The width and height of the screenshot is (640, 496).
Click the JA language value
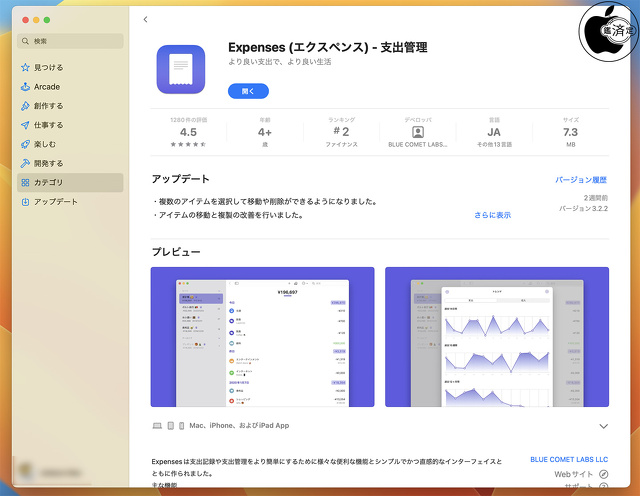(494, 132)
